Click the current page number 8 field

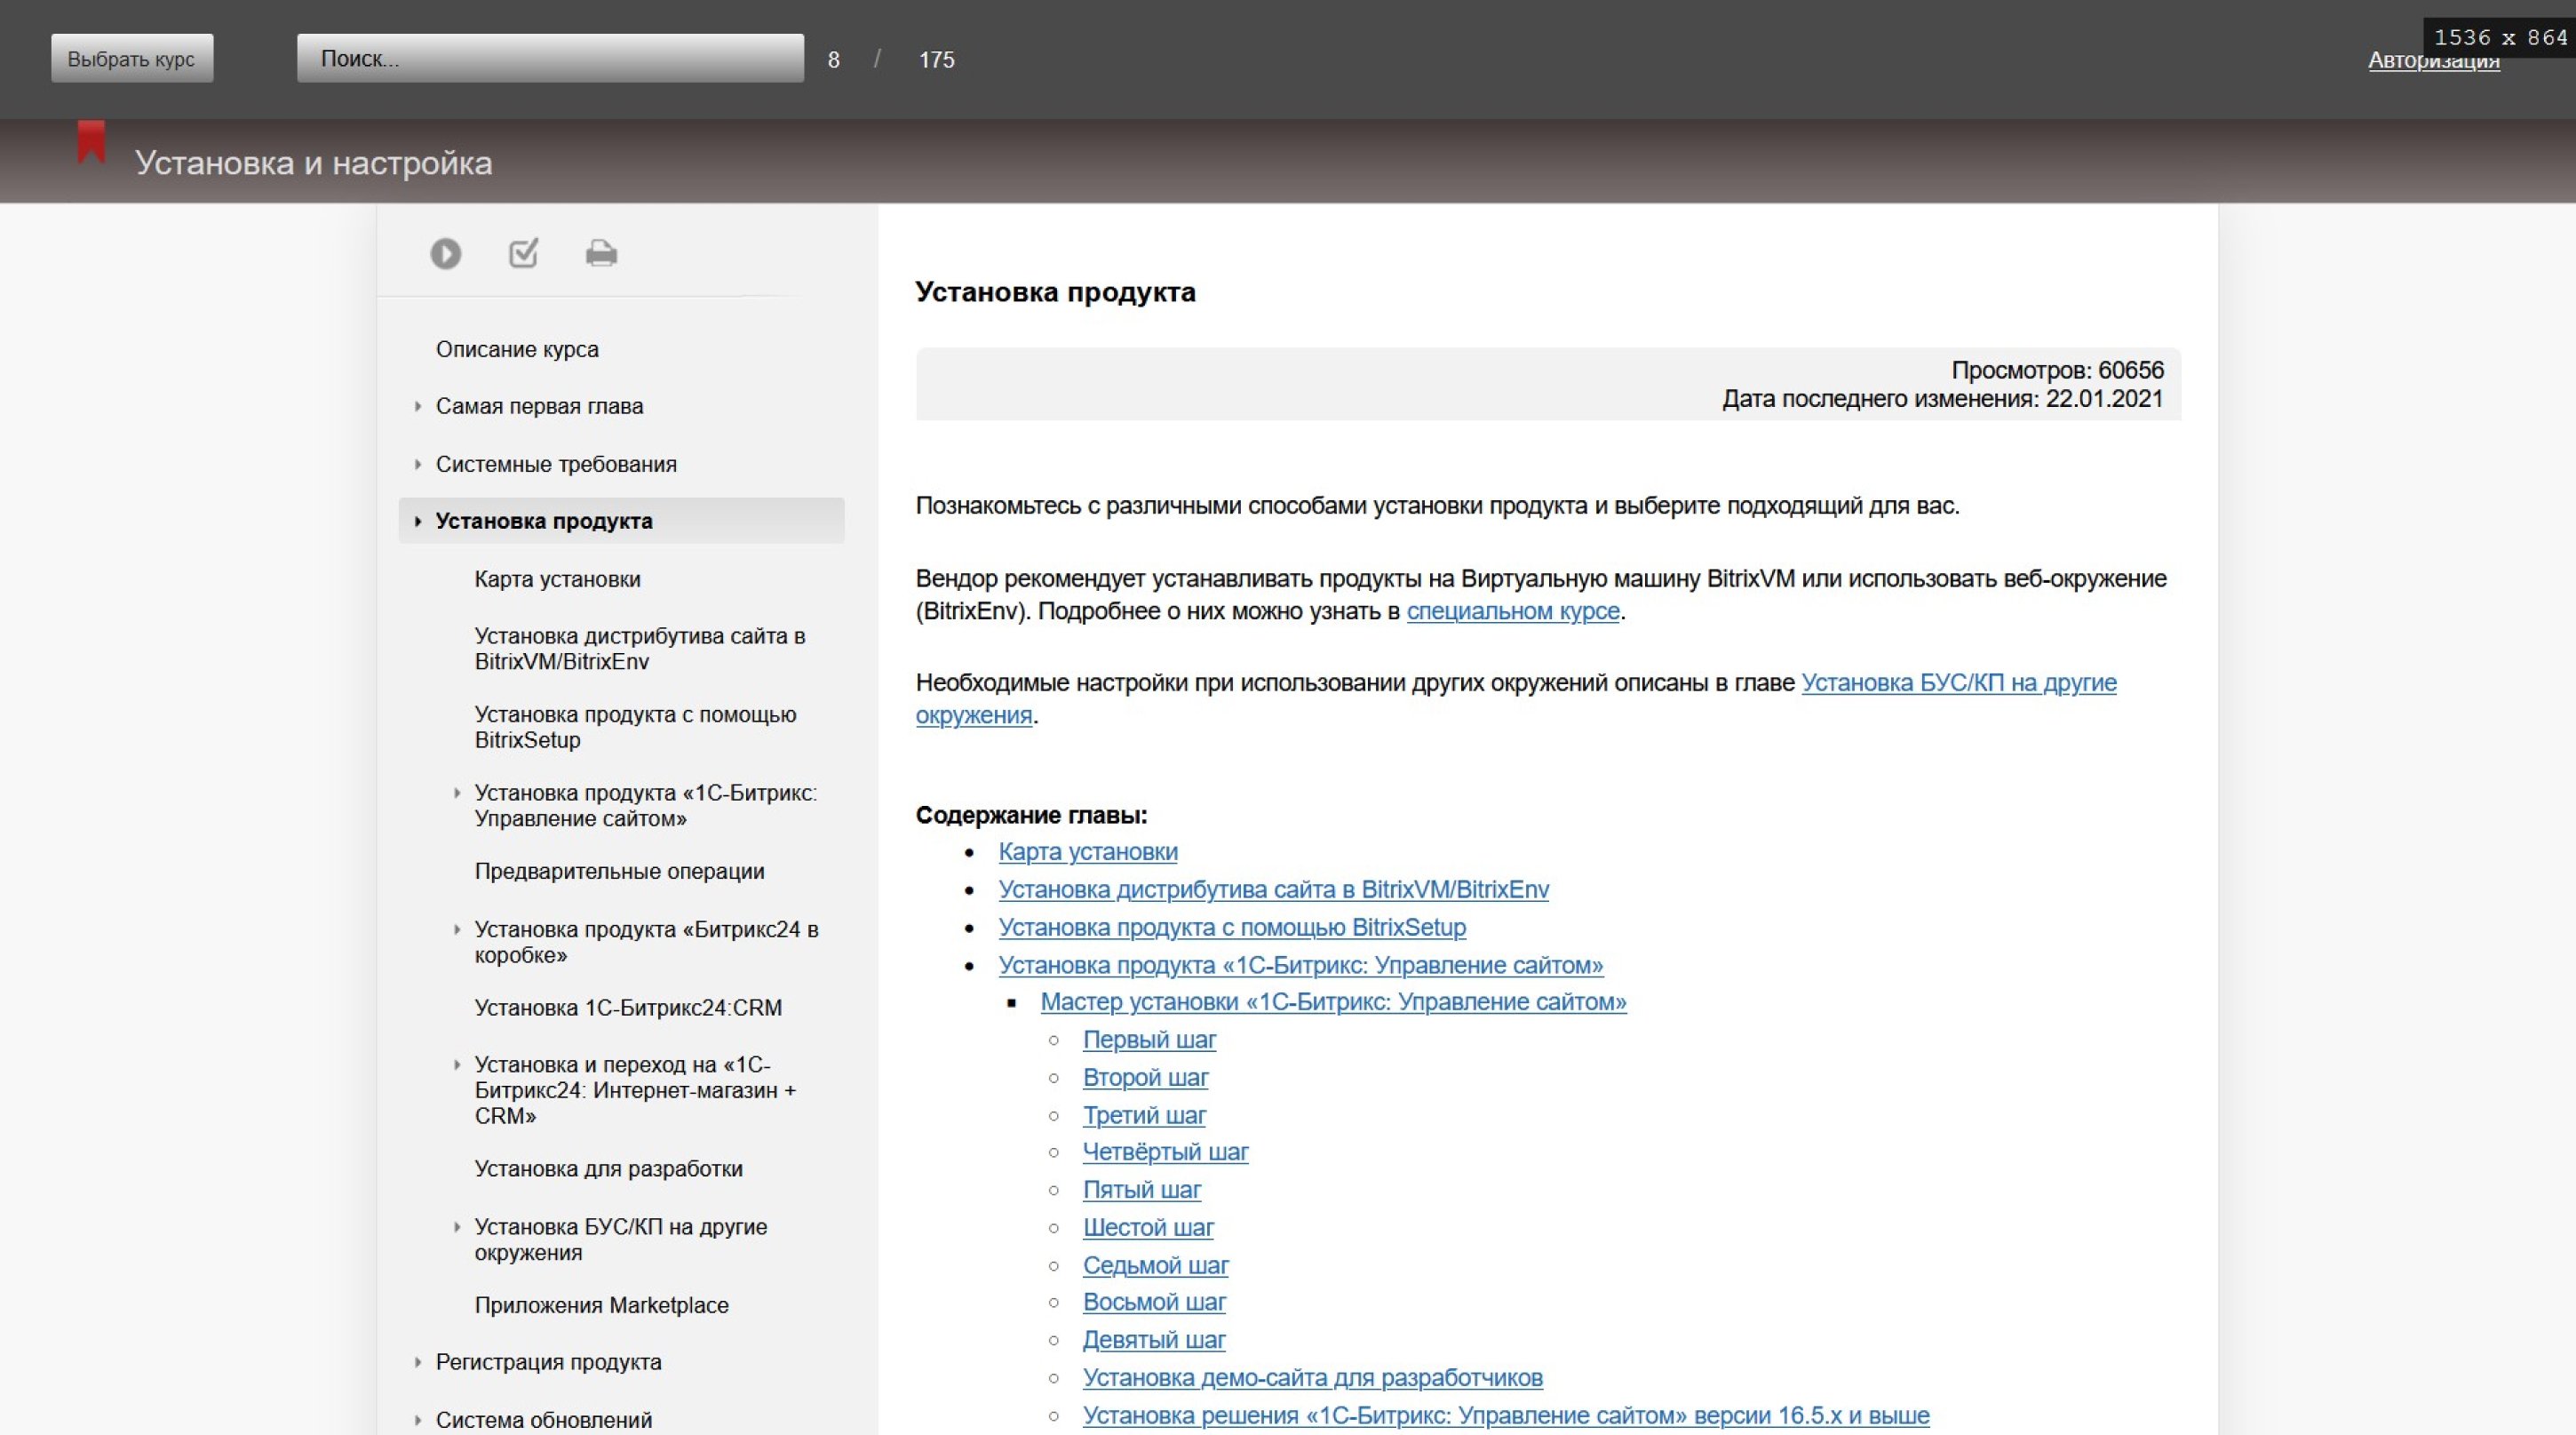833,60
